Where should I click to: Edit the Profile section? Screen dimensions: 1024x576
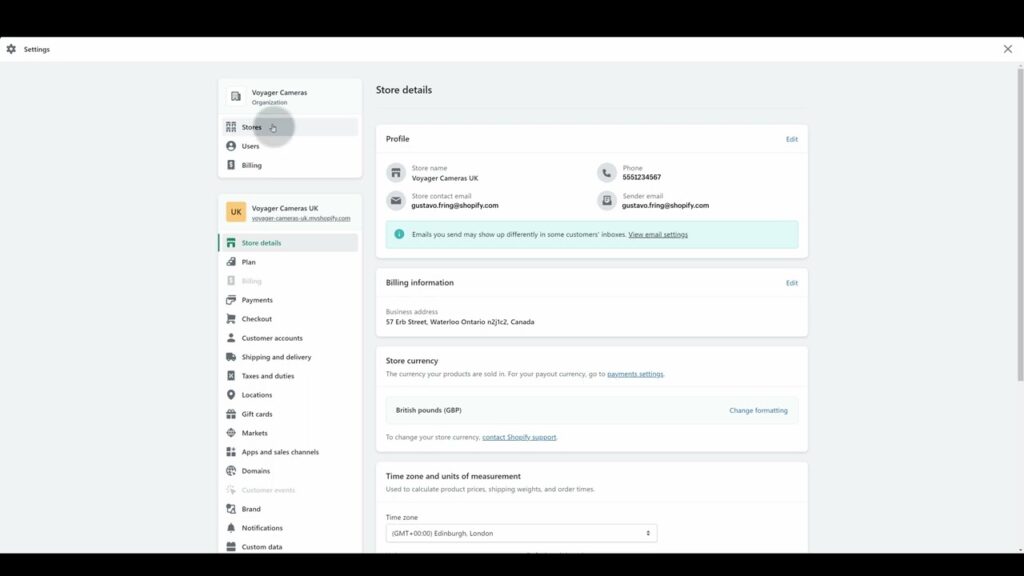791,139
